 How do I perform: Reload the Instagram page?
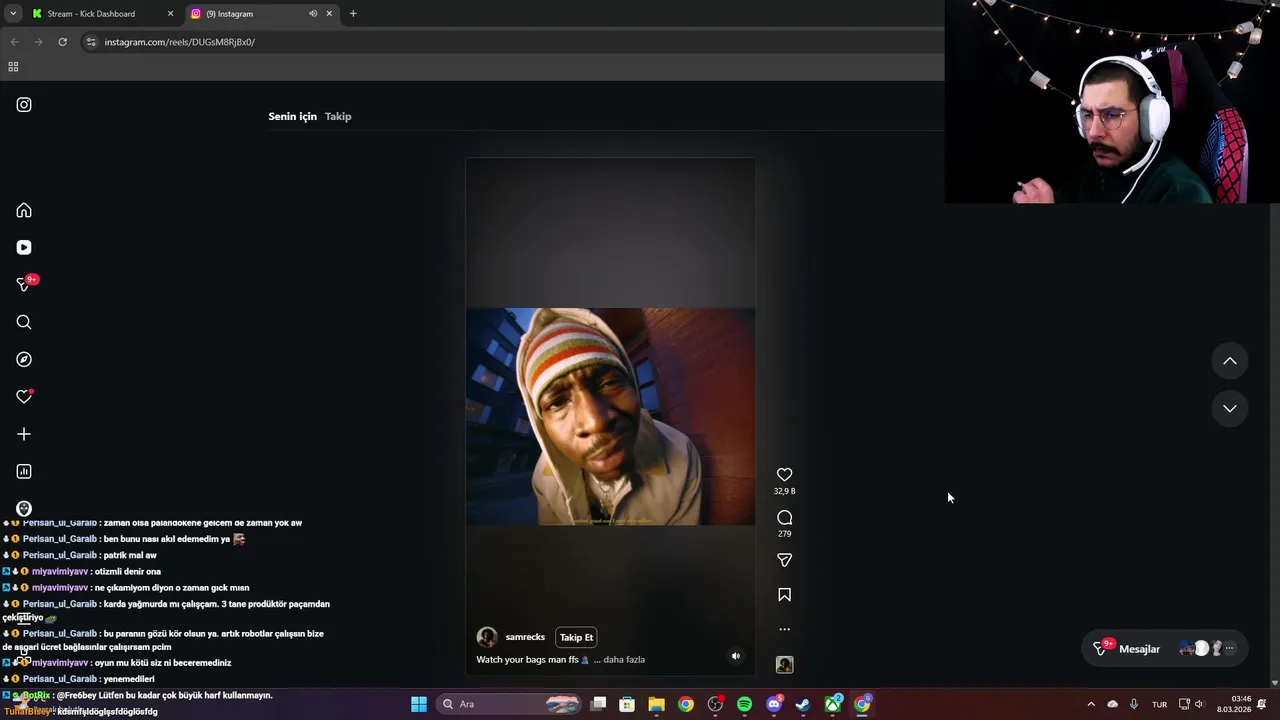[x=62, y=42]
